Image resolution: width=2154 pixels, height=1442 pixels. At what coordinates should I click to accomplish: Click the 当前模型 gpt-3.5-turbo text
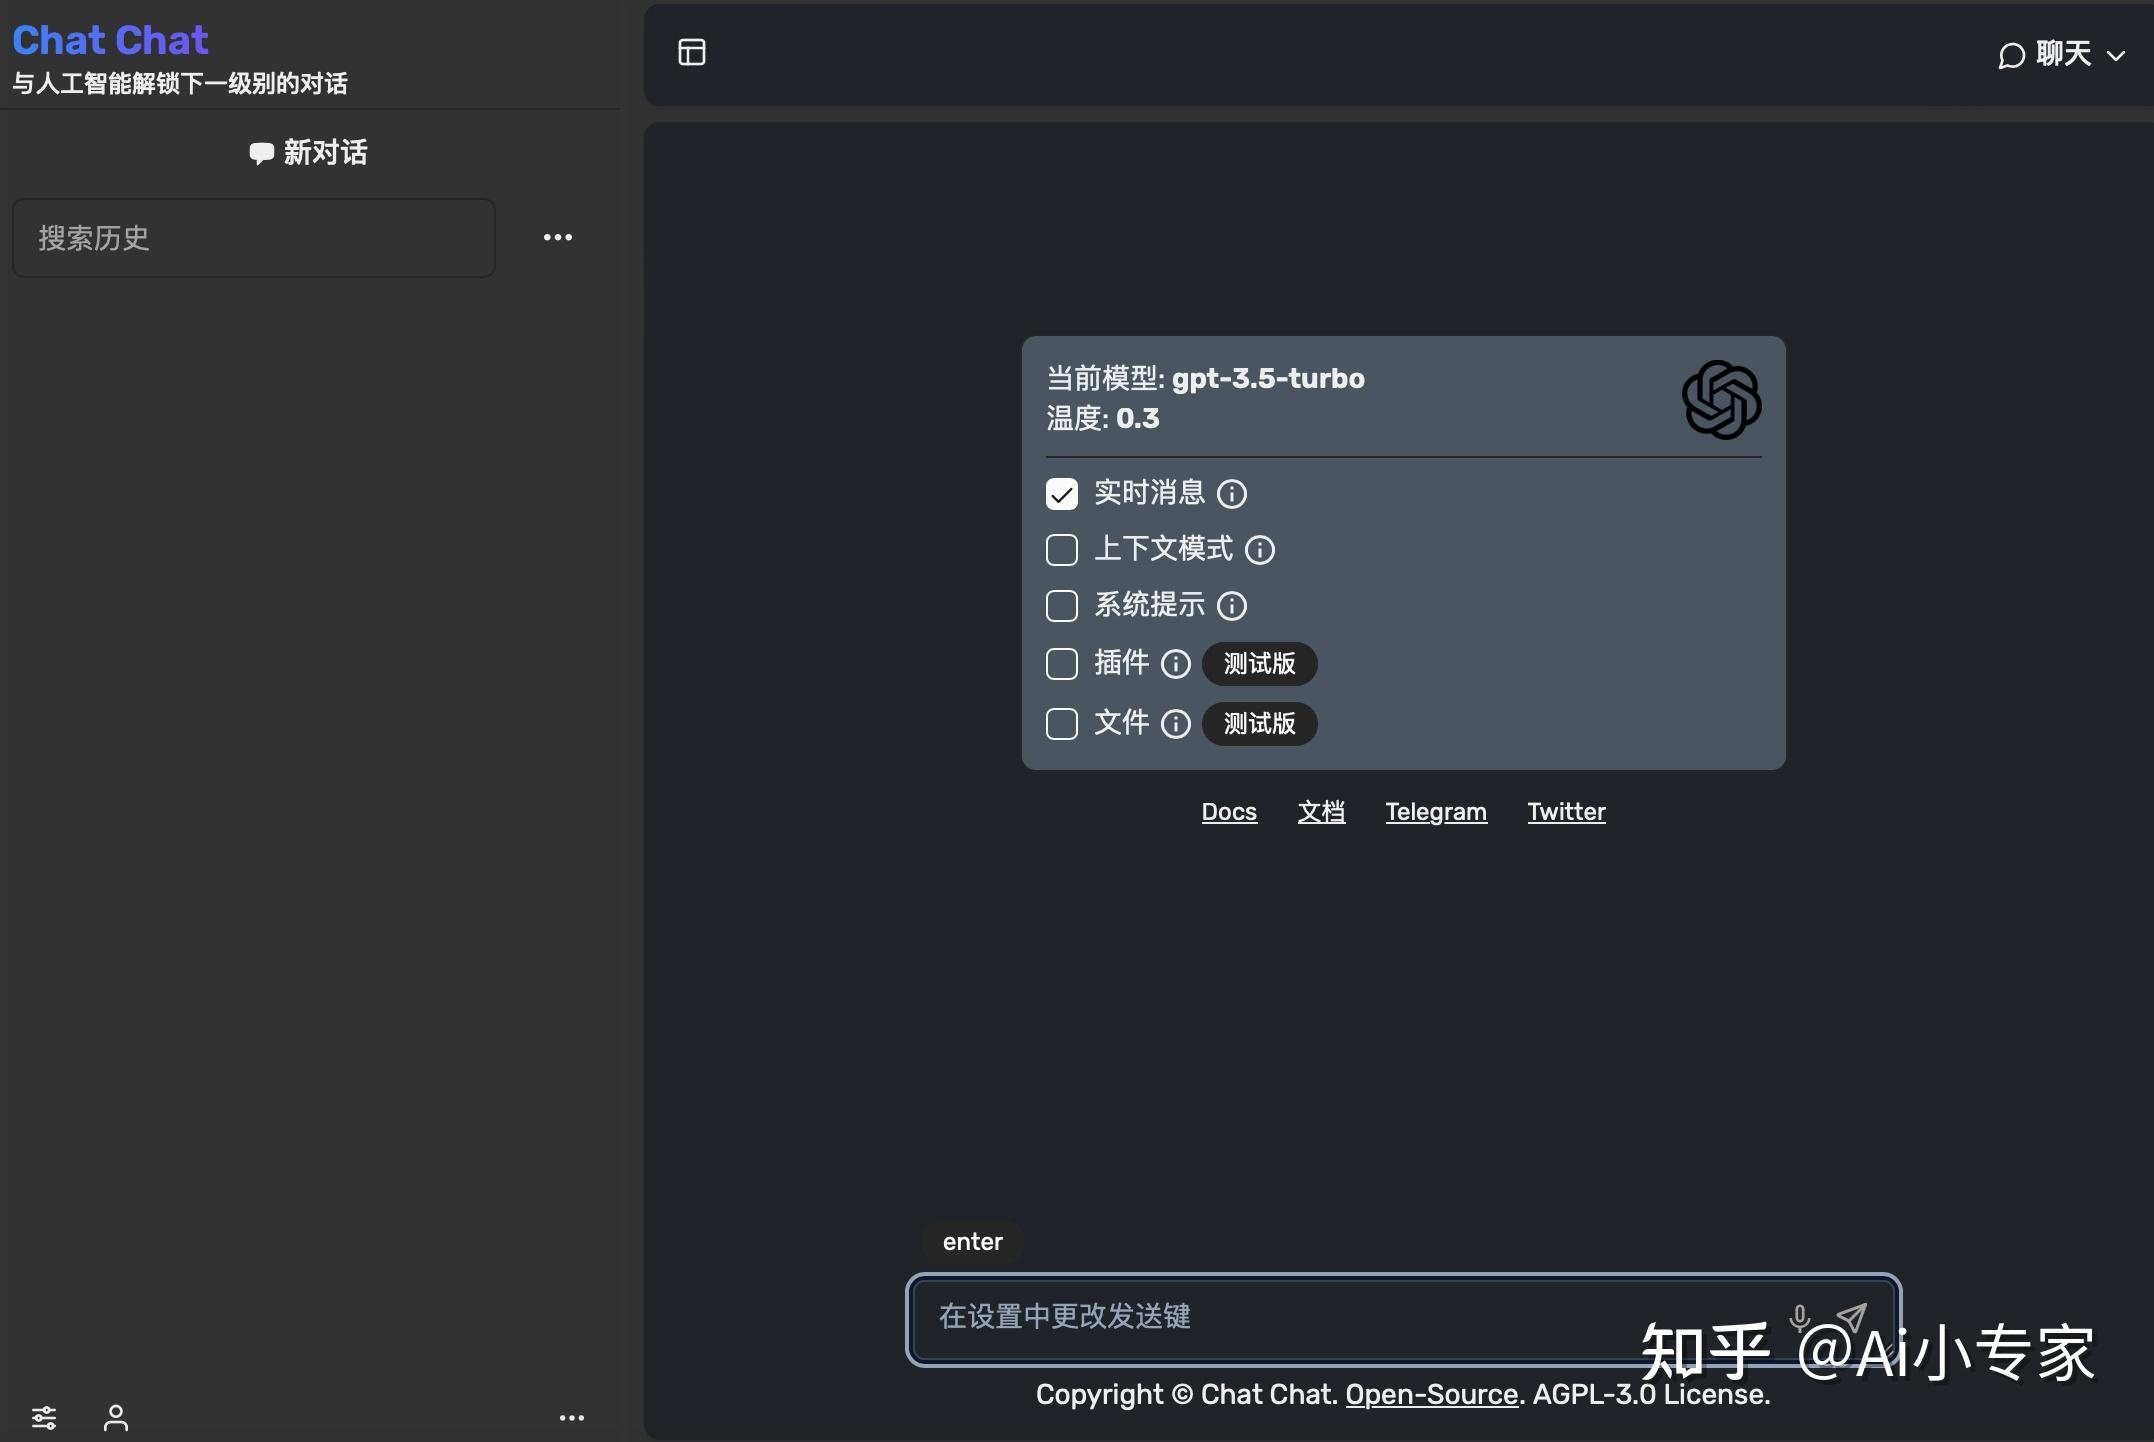coord(1205,378)
